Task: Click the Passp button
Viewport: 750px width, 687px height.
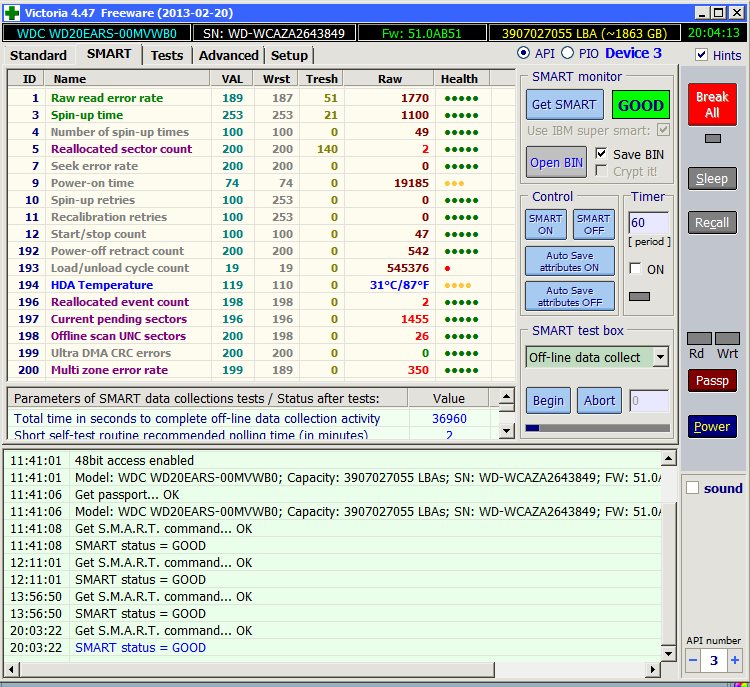Action: (x=712, y=381)
